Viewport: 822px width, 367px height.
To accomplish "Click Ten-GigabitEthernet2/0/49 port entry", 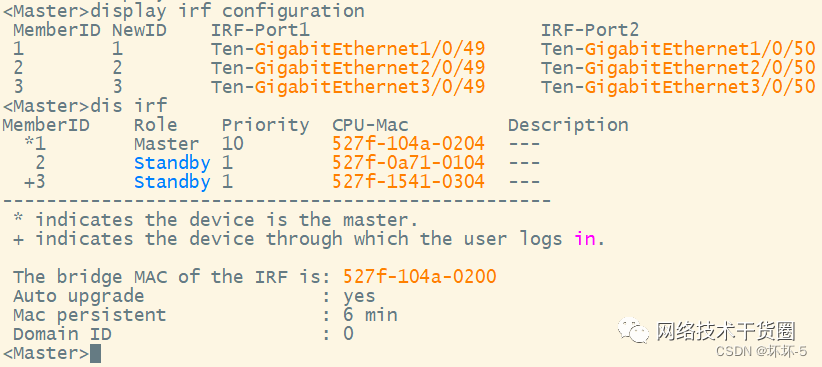I will point(348,68).
